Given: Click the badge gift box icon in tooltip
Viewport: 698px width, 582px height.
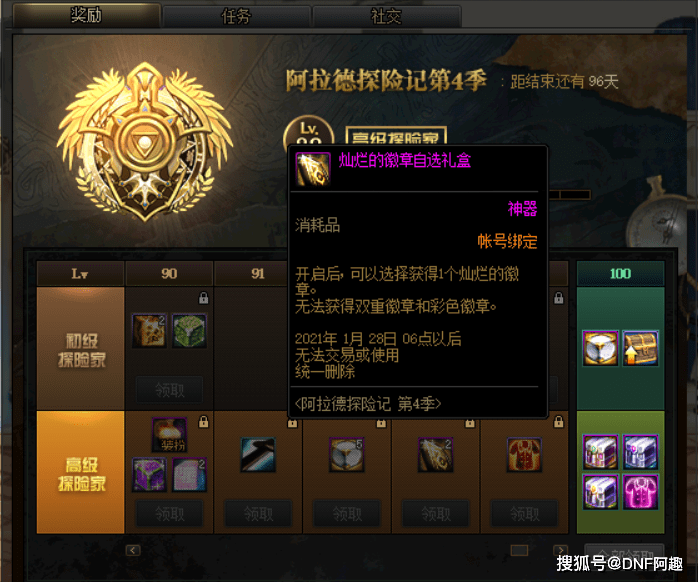Looking at the screenshot, I should pos(313,169).
